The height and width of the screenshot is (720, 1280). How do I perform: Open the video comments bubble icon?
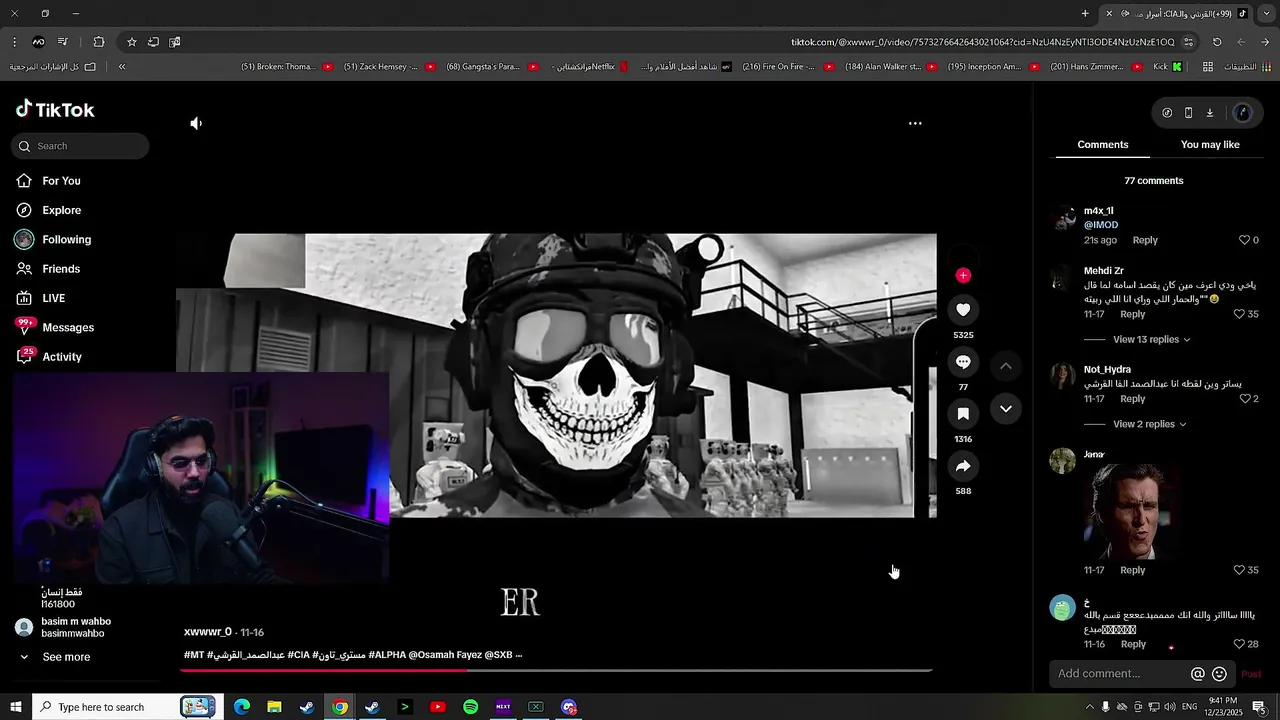point(963,362)
